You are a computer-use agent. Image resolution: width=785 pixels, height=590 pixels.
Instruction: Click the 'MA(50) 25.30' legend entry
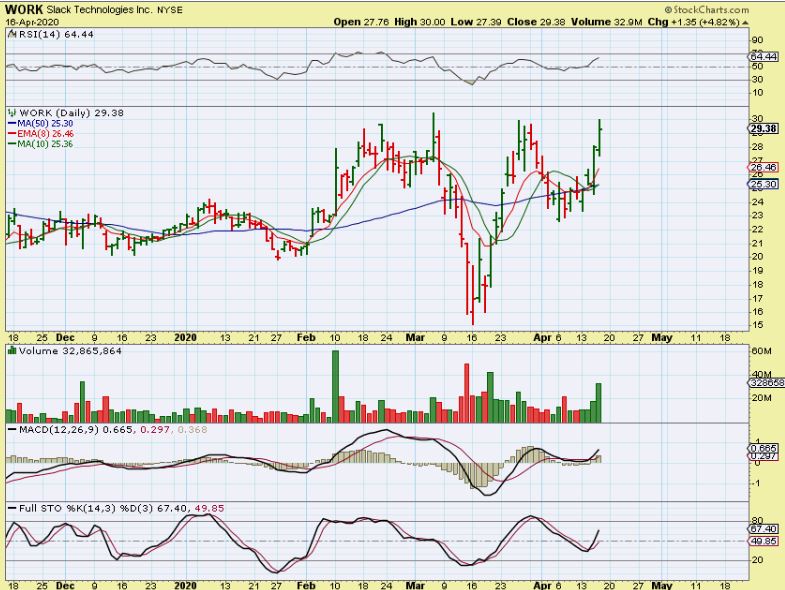(45, 123)
